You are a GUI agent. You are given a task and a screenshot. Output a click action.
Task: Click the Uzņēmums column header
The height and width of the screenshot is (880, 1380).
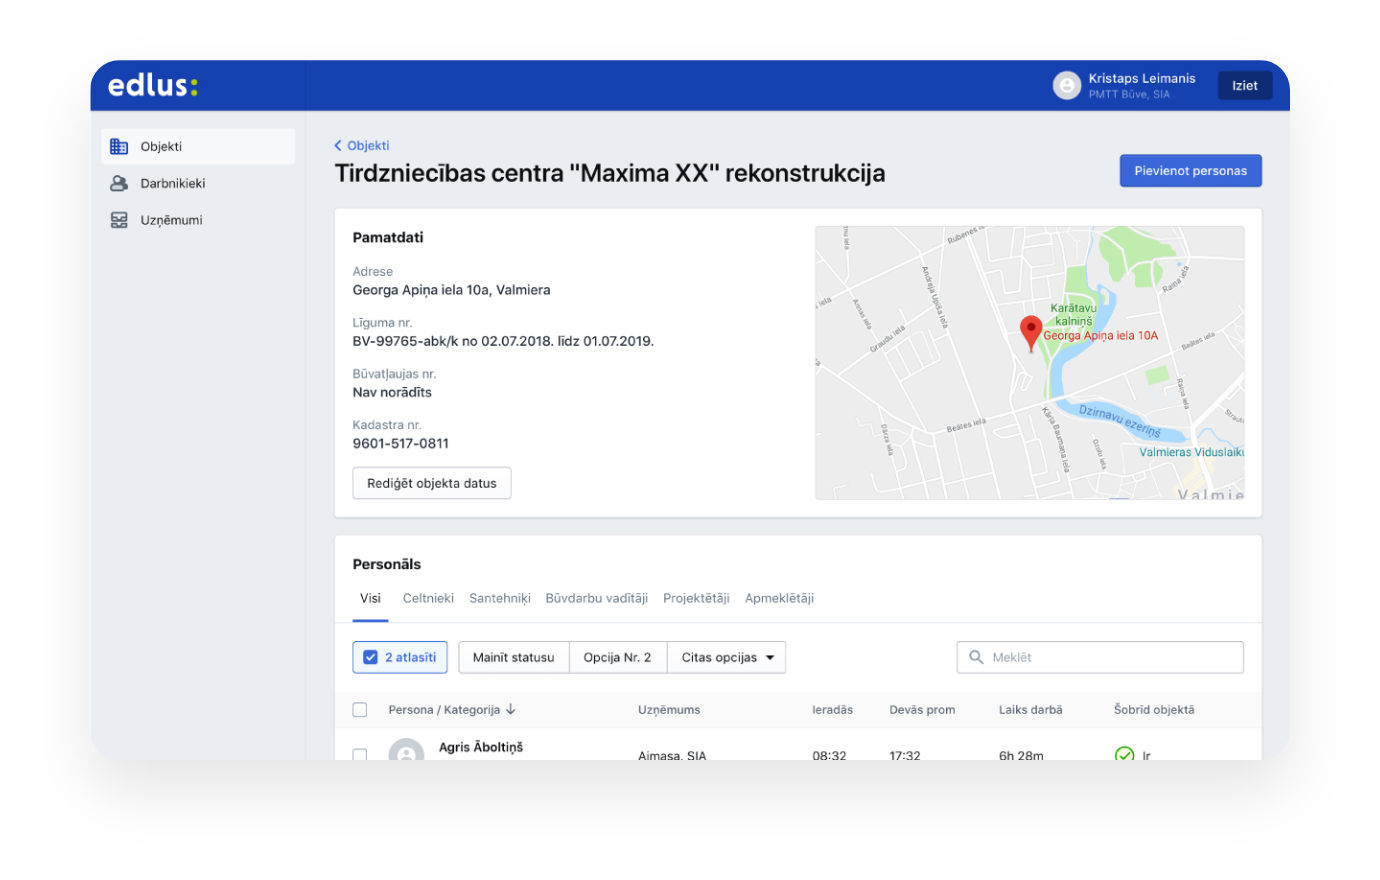[x=669, y=710]
